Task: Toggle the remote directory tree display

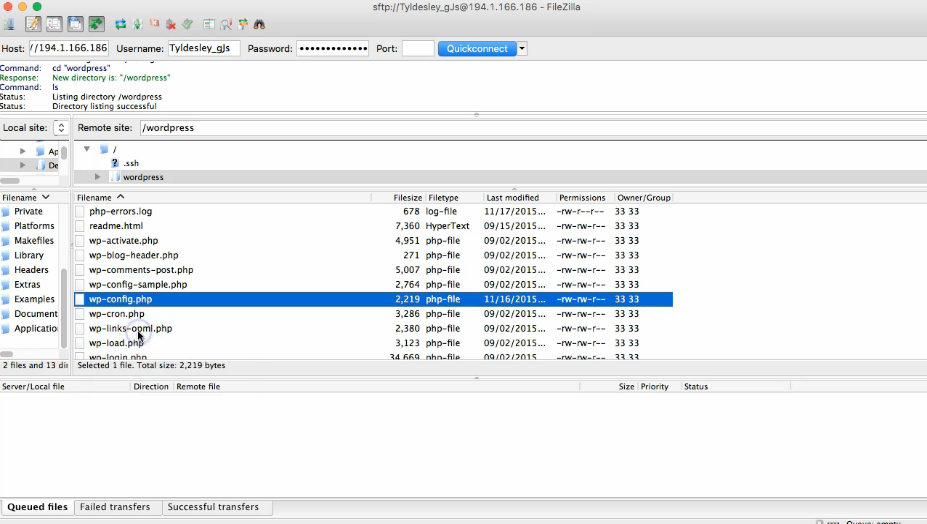Action: coord(75,24)
